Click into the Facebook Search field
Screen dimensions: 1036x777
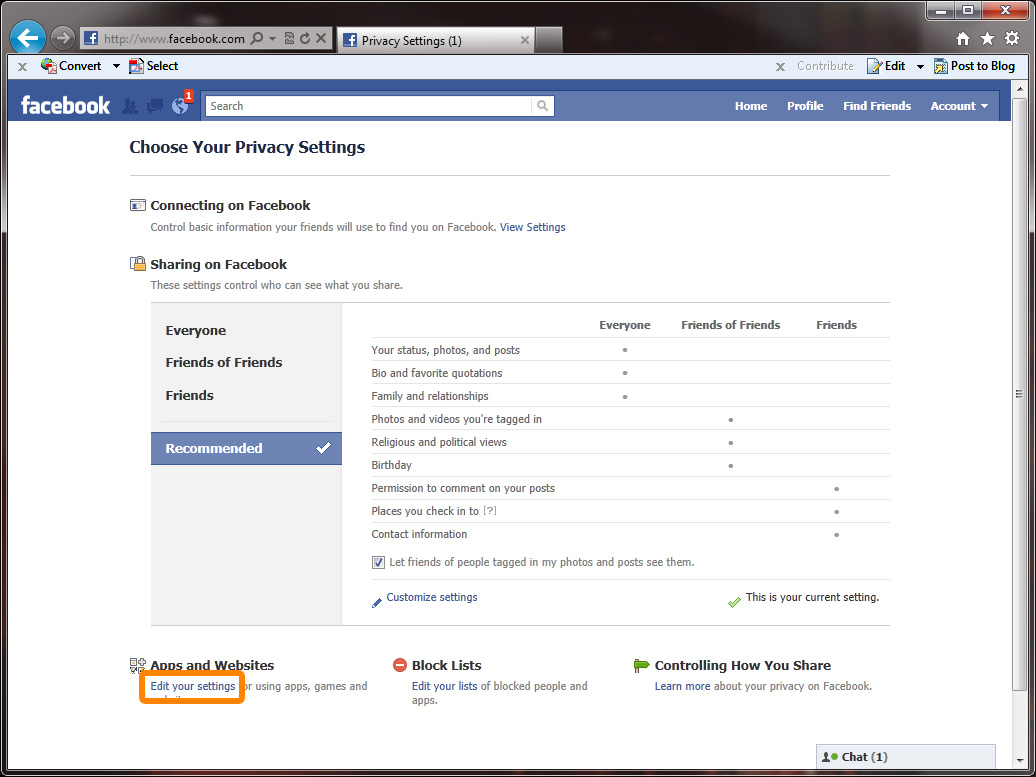(369, 106)
